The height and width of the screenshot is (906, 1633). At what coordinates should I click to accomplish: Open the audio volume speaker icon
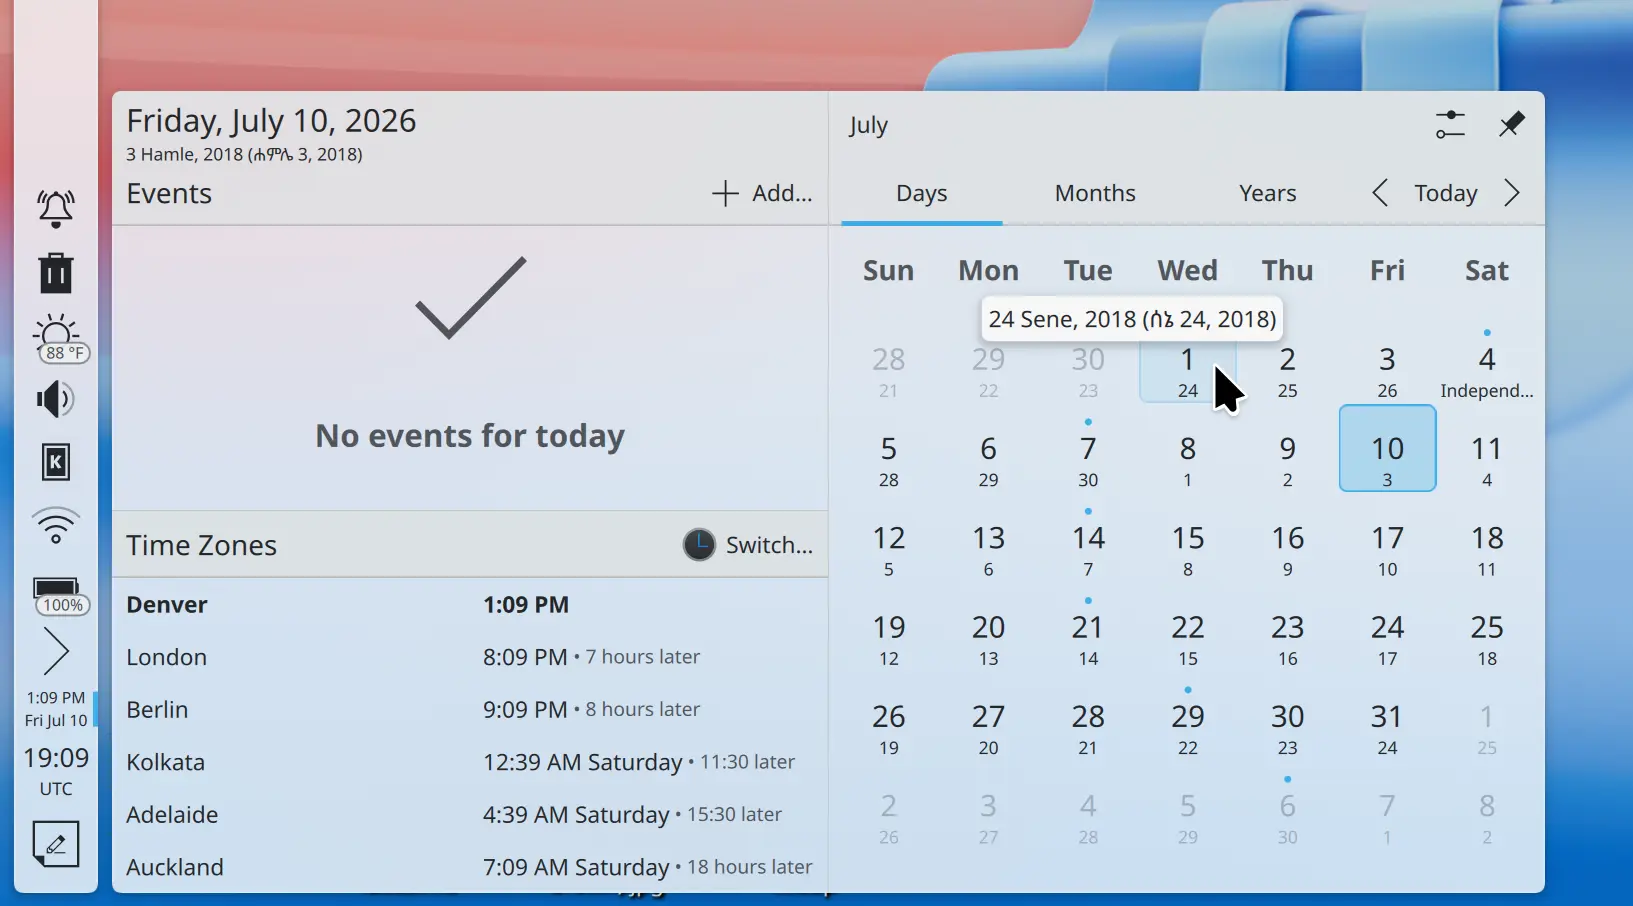pos(56,399)
